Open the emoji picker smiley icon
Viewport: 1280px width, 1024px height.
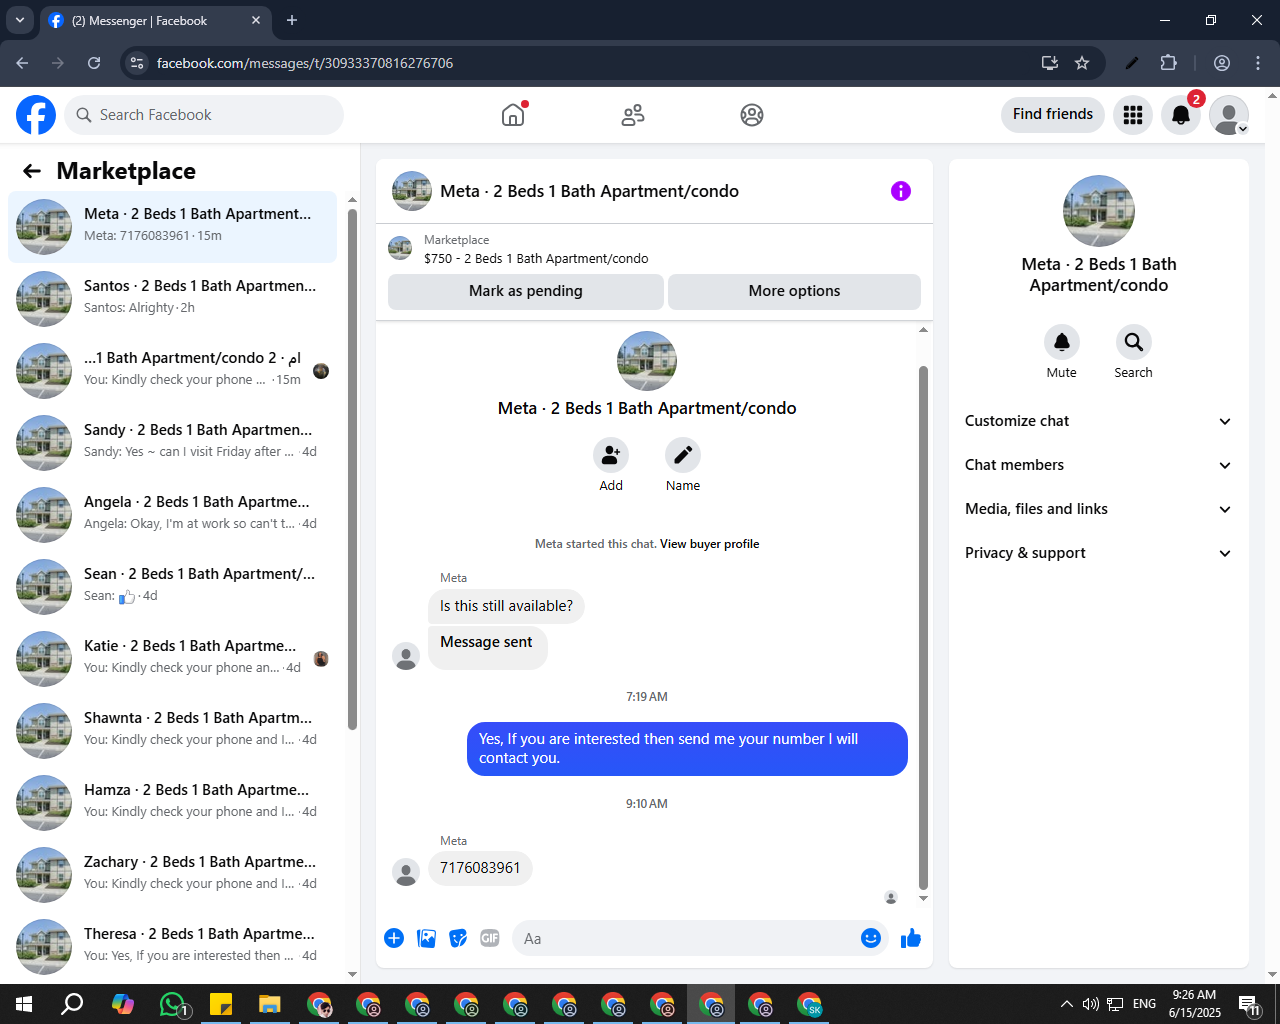tap(871, 938)
